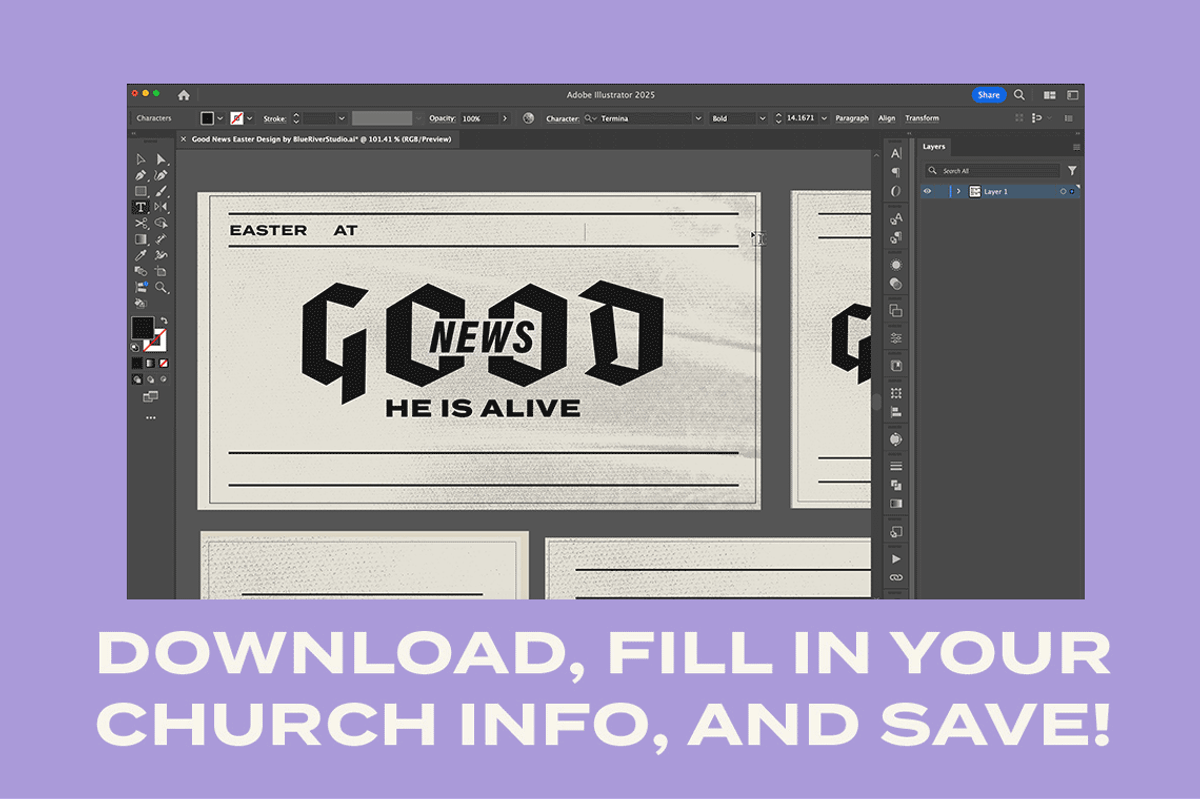This screenshot has width=1200, height=800.
Task: Select the Good News Easter Design tab
Action: click(x=319, y=140)
